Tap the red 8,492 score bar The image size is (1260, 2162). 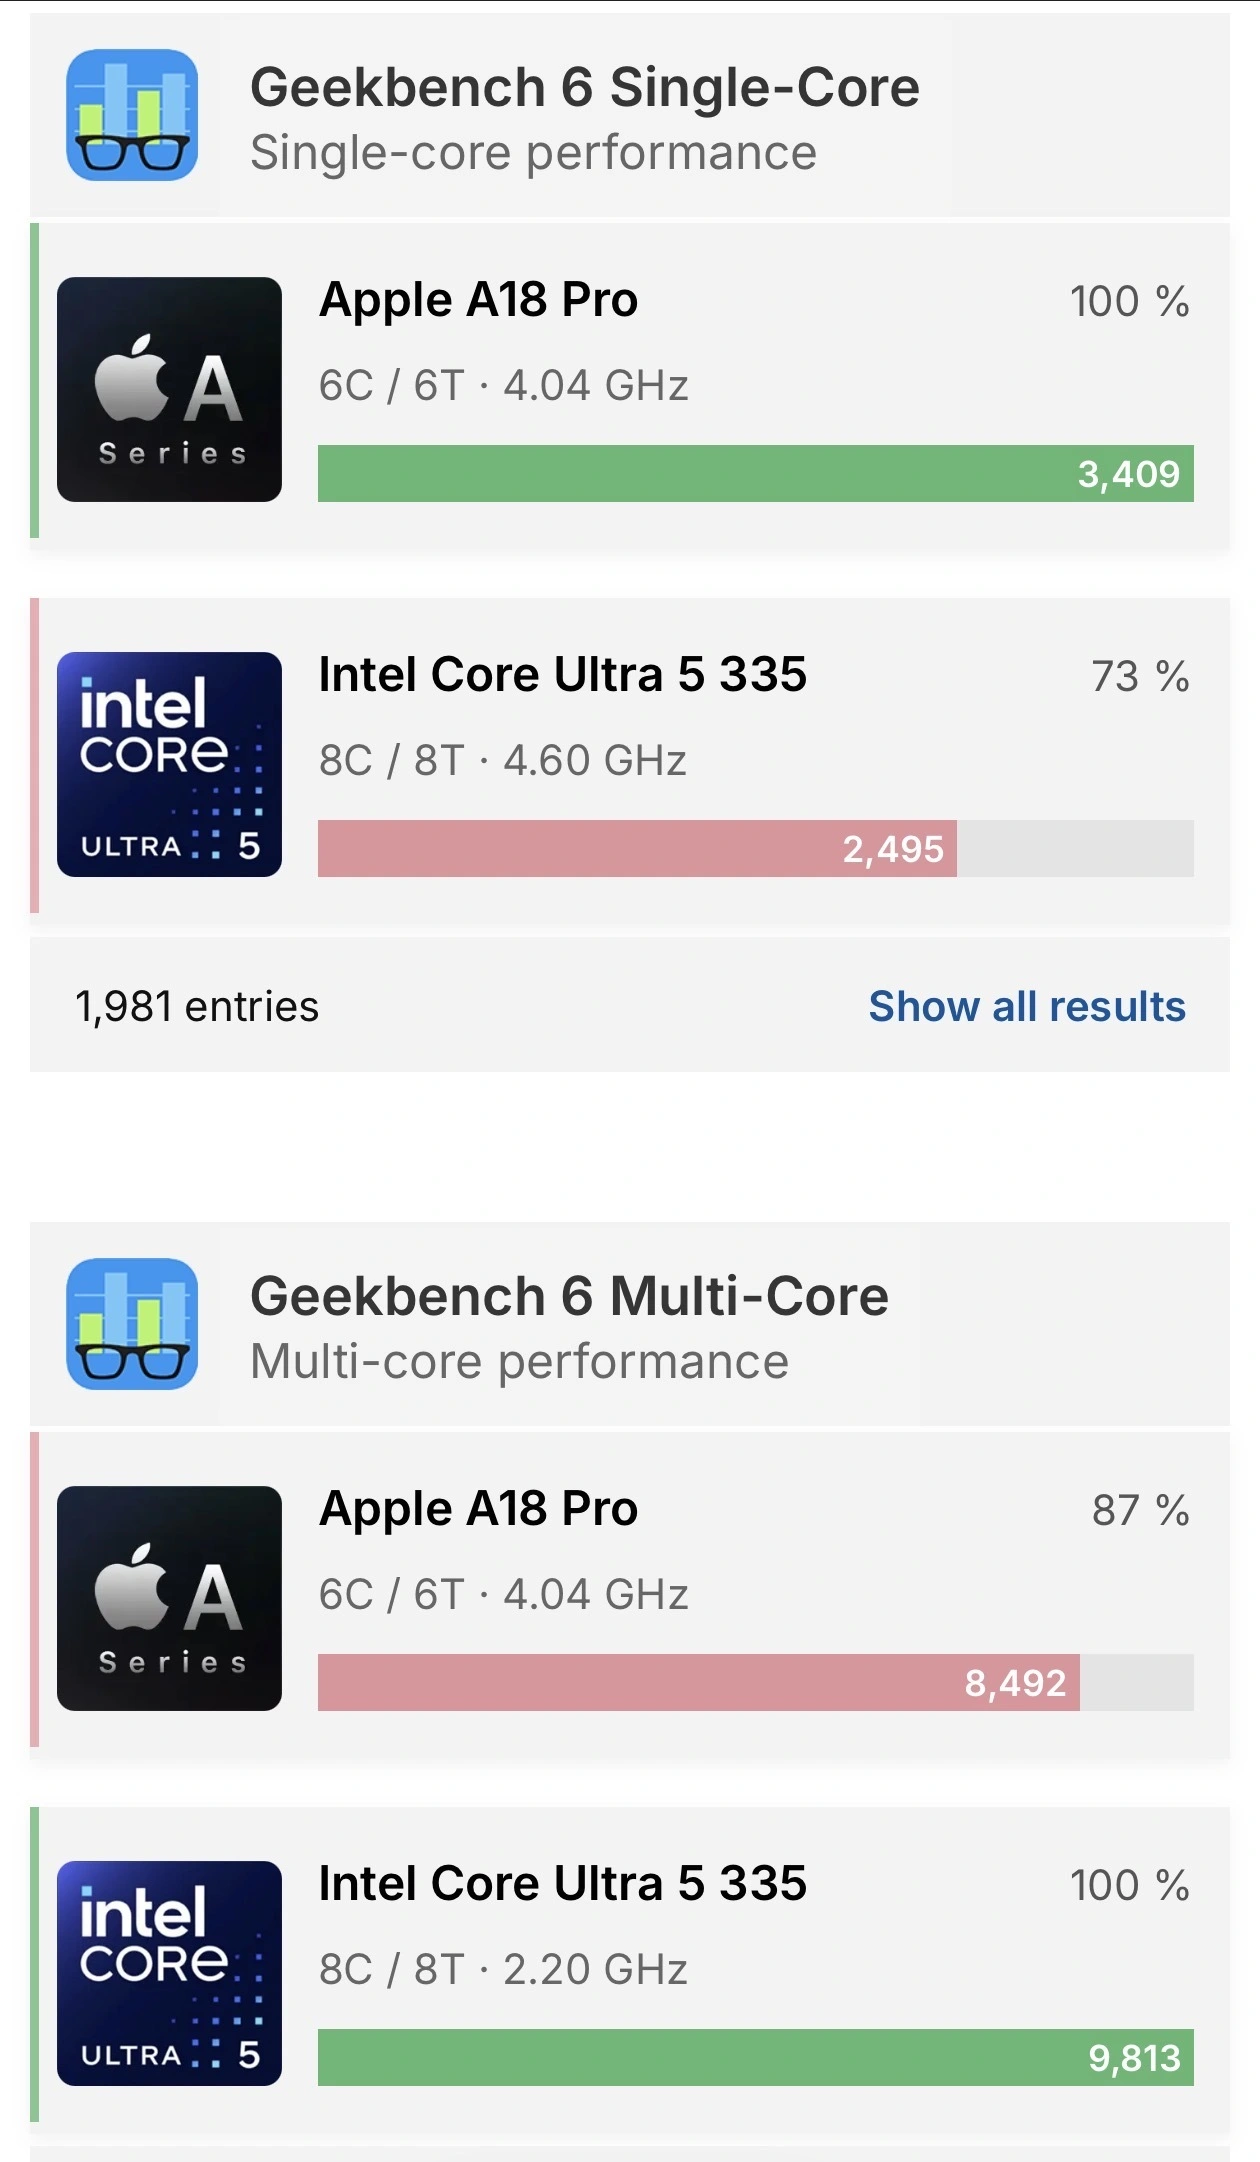coord(698,1682)
